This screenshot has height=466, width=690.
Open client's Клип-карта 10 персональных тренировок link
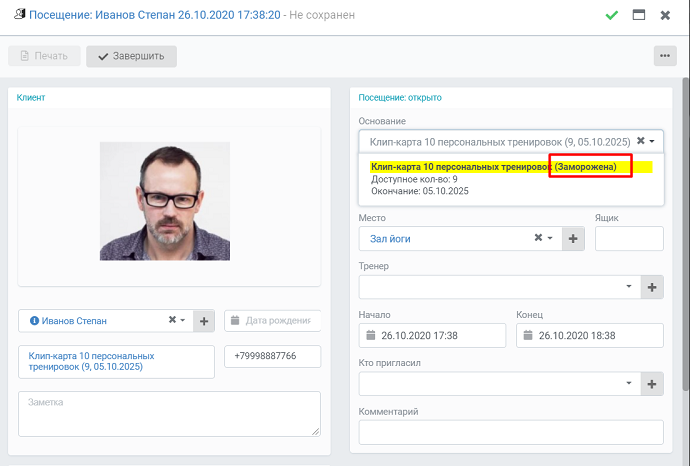click(x=91, y=361)
